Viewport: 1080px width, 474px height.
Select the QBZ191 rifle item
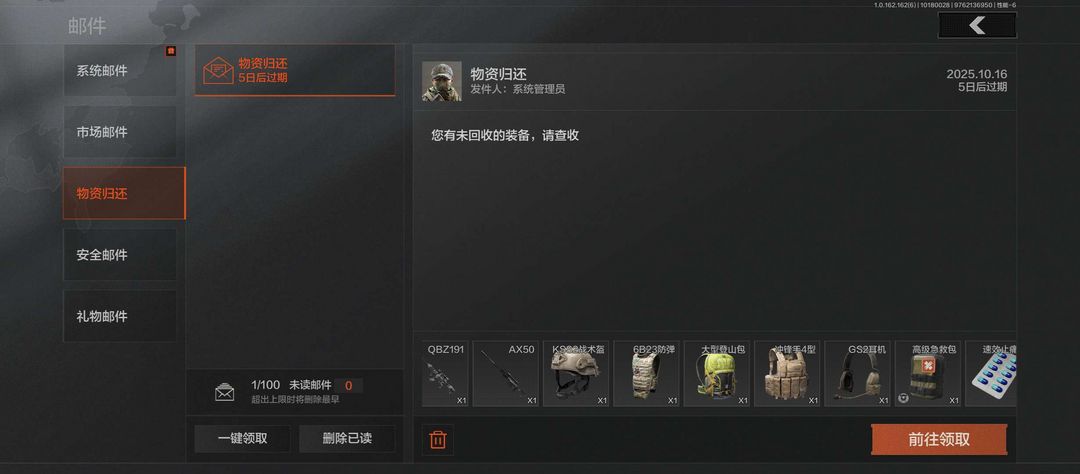[445, 373]
